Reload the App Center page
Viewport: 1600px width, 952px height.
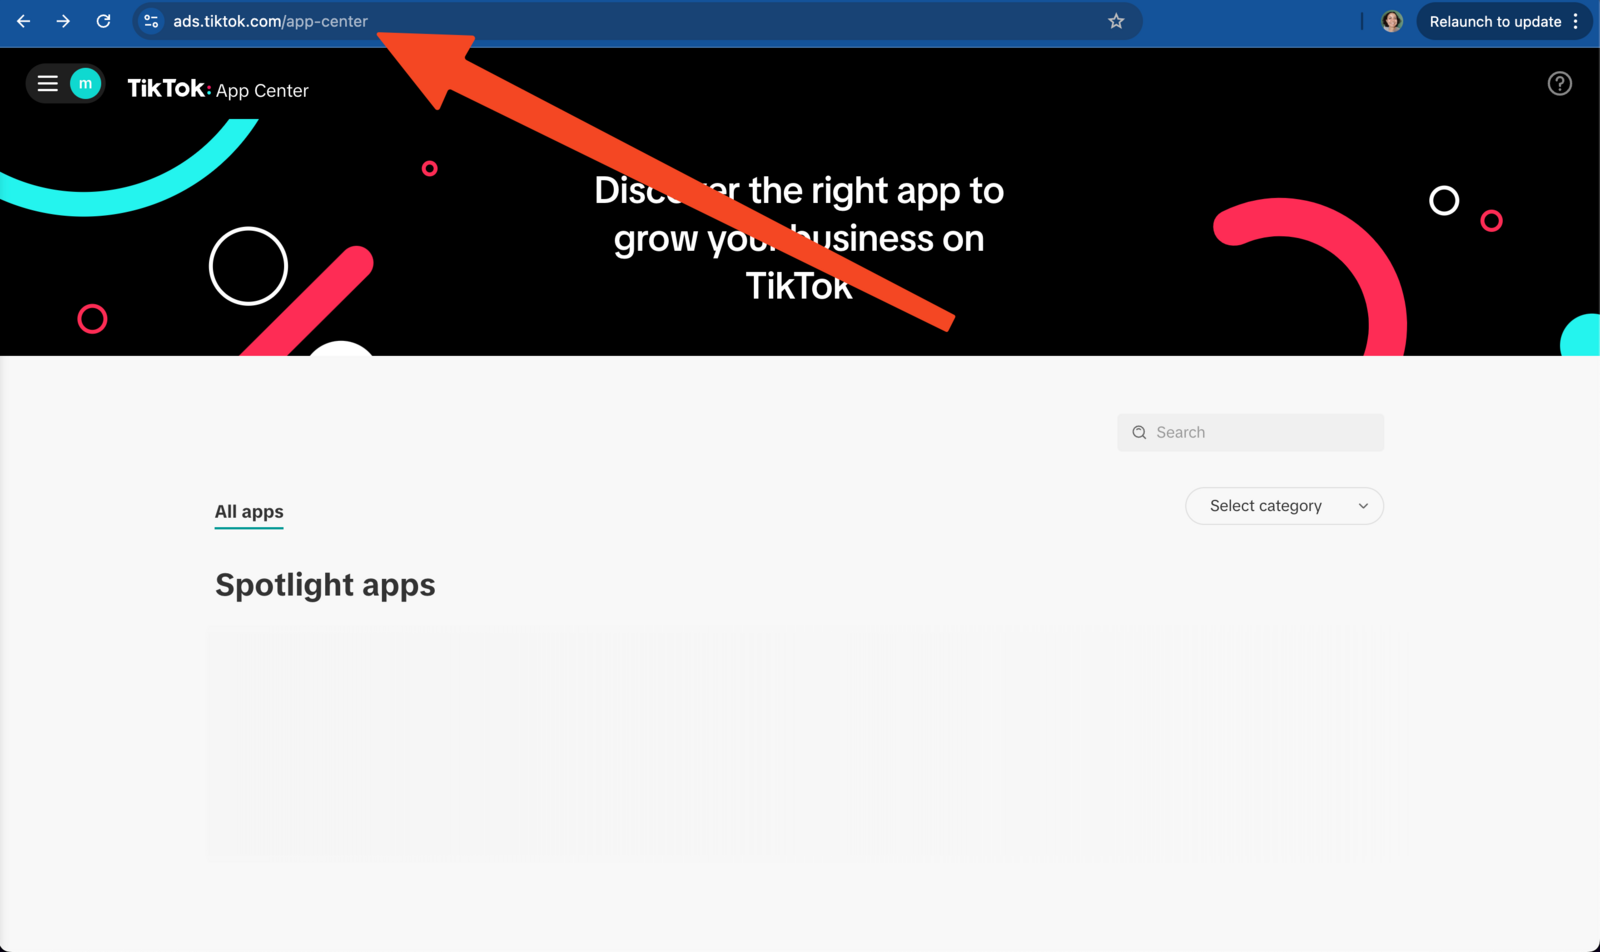(103, 21)
